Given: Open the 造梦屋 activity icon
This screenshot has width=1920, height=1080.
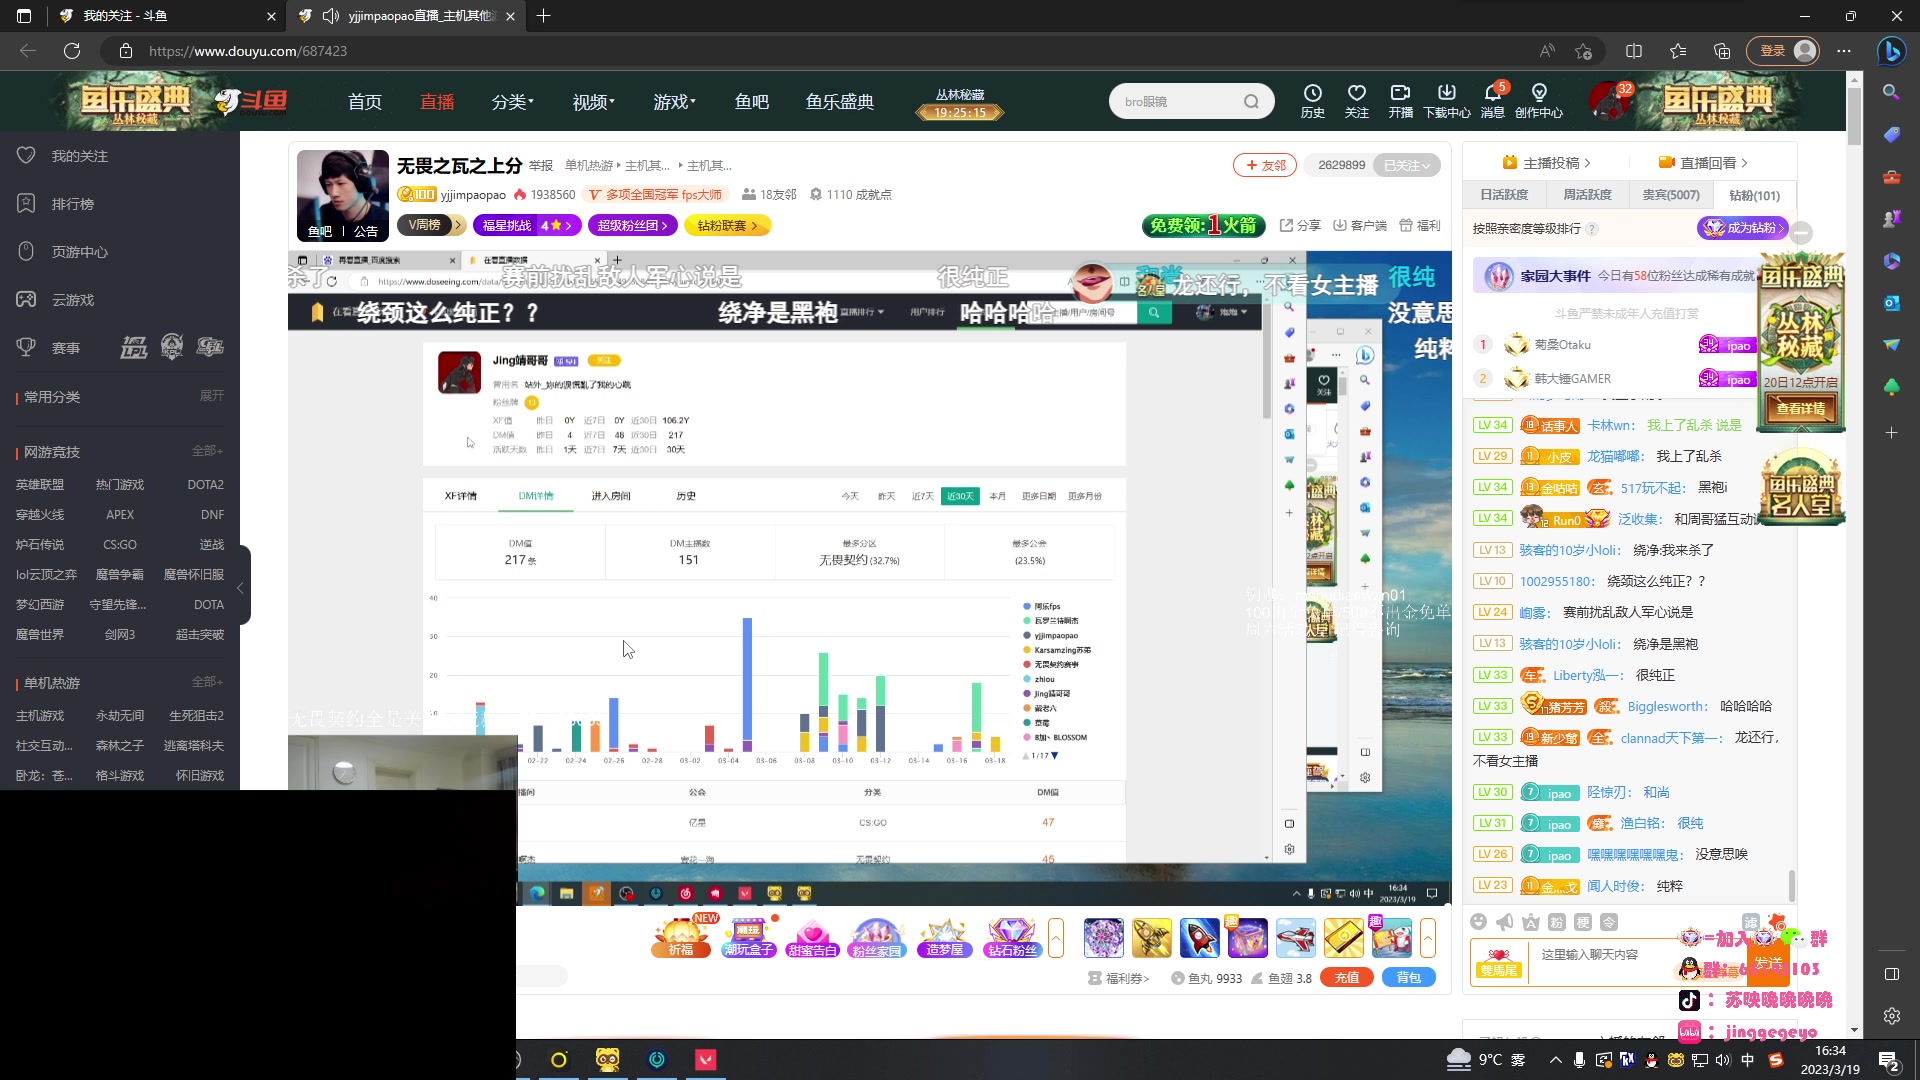Looking at the screenshot, I should coord(944,938).
